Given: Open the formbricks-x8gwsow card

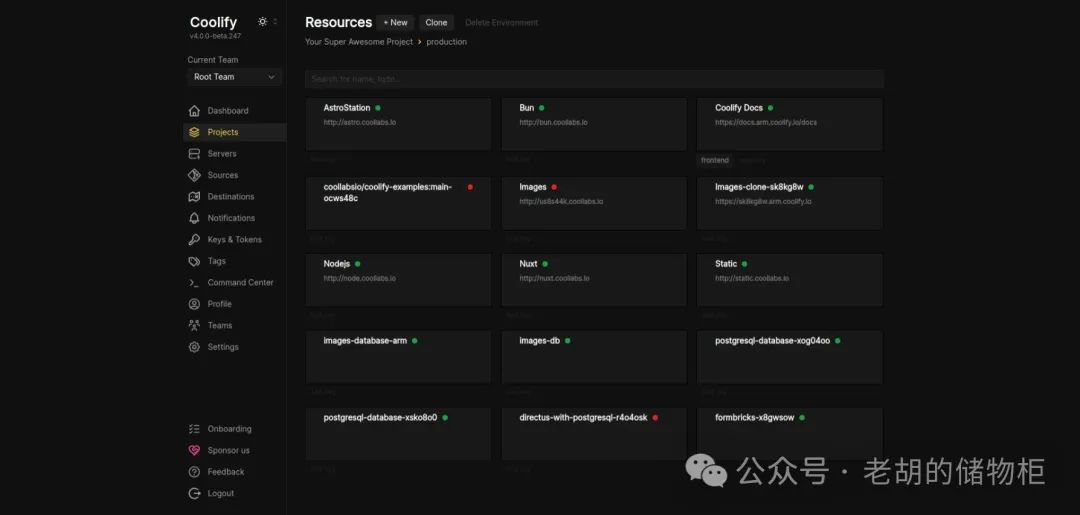Looking at the screenshot, I should (789, 434).
